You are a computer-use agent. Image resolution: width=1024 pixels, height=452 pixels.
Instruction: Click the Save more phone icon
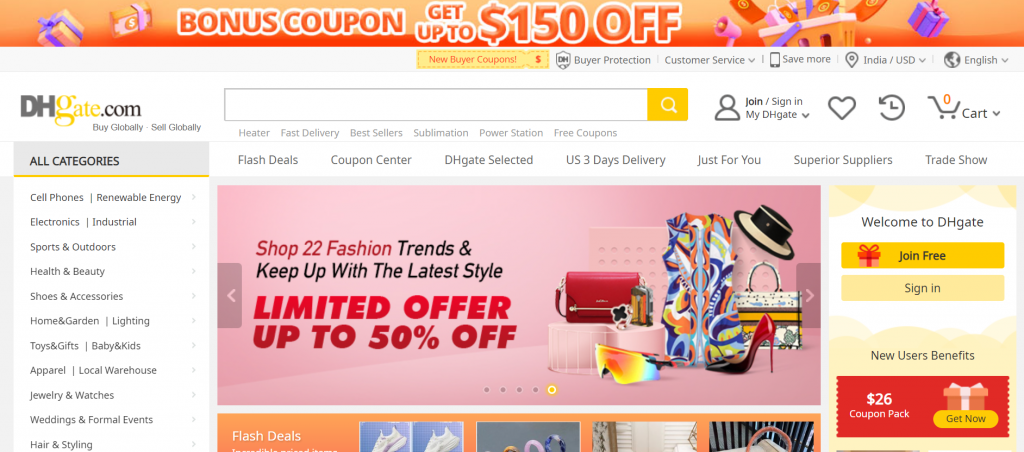[775, 60]
